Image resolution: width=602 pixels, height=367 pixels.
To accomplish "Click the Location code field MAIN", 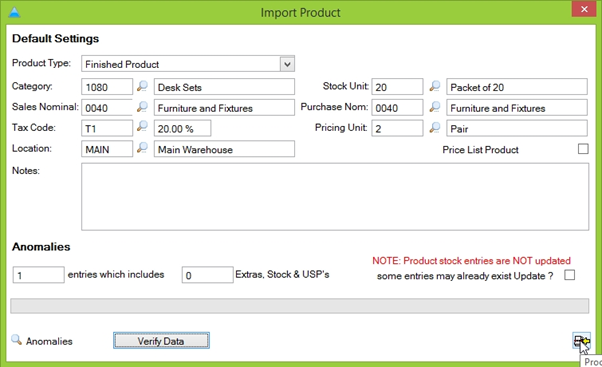I will pyautogui.click(x=107, y=149).
